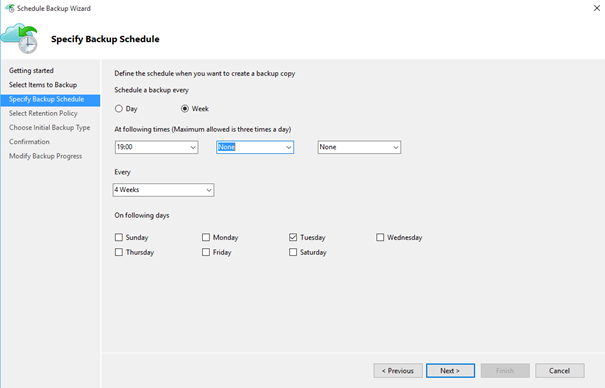Go to Getting started step
Viewport: 605px width, 388px height.
(31, 71)
